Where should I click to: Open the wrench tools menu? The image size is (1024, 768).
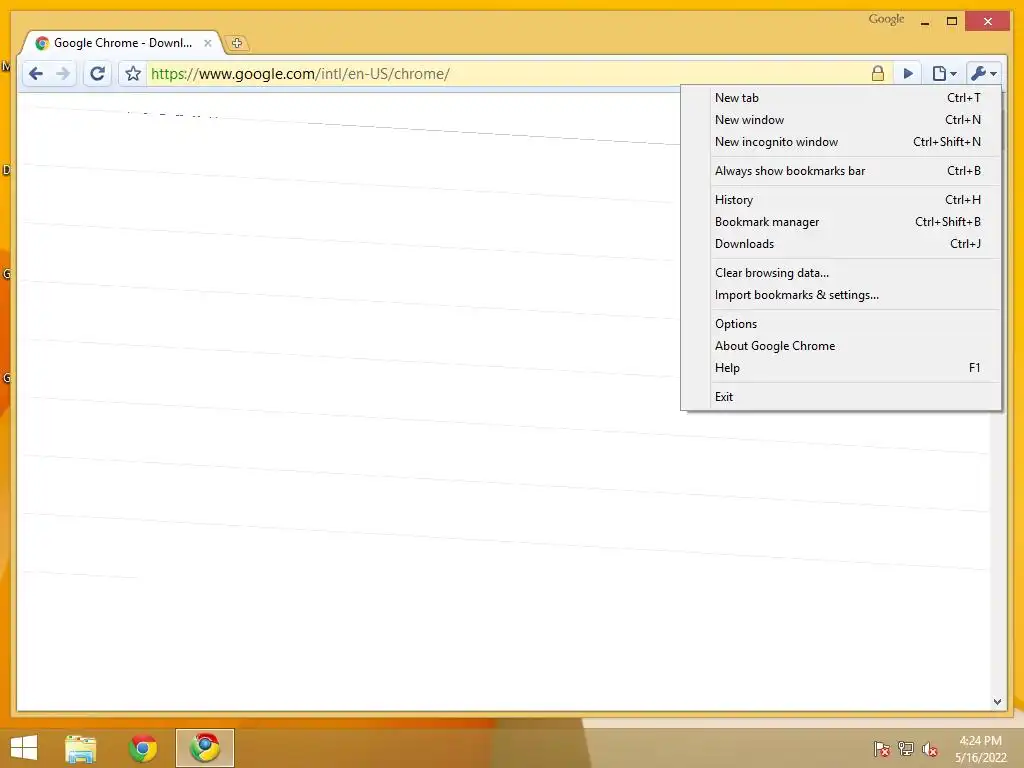coord(984,74)
